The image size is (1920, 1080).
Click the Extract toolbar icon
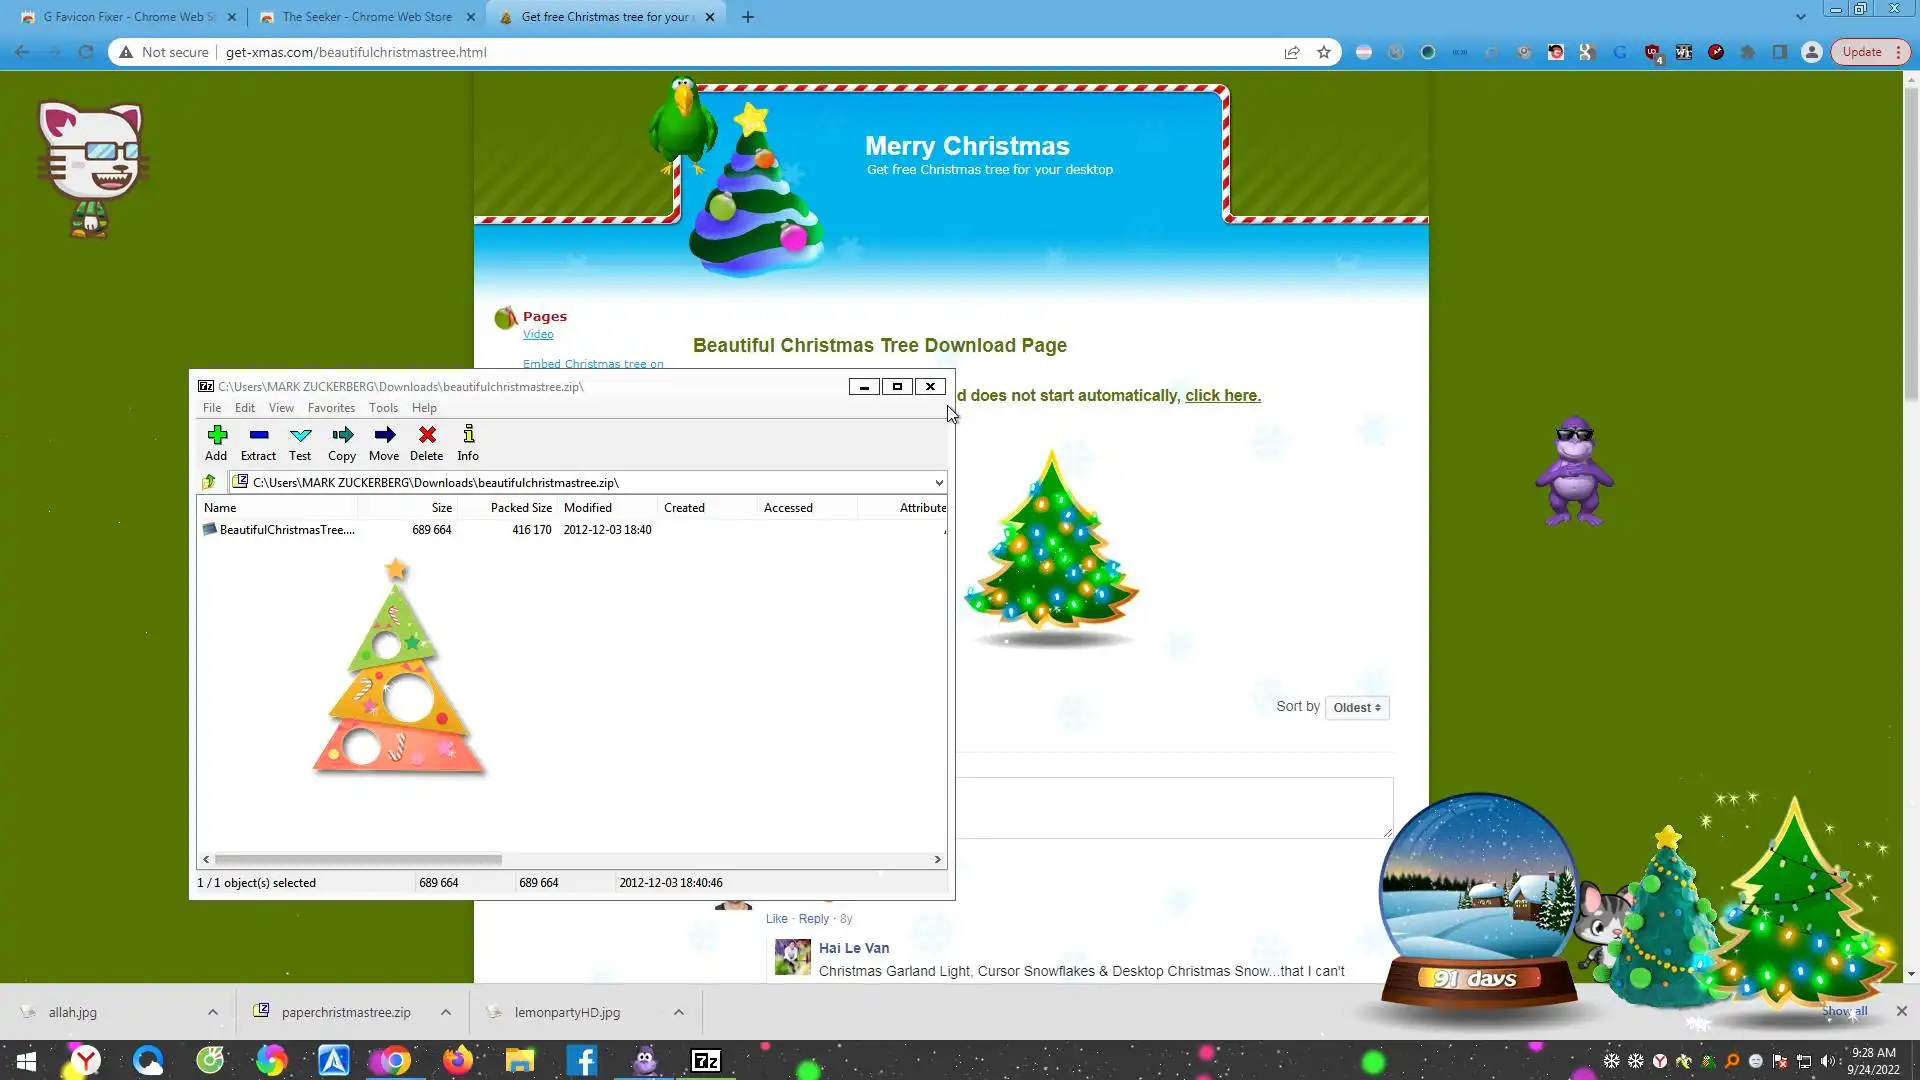point(258,442)
